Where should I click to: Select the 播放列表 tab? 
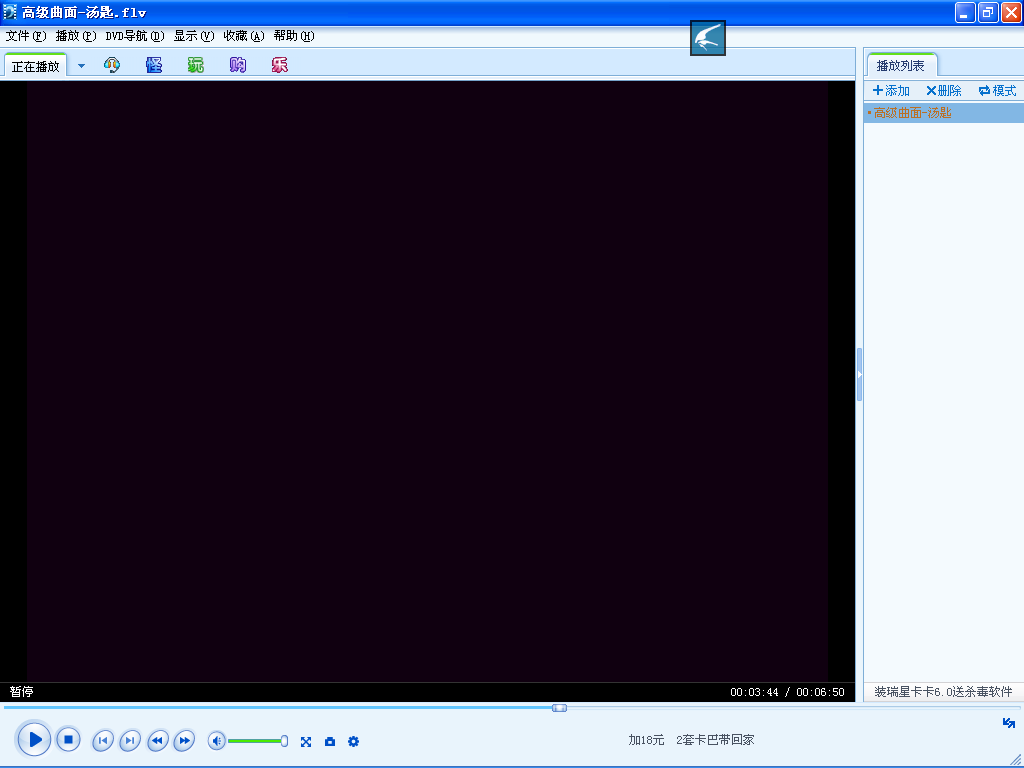(x=901, y=65)
